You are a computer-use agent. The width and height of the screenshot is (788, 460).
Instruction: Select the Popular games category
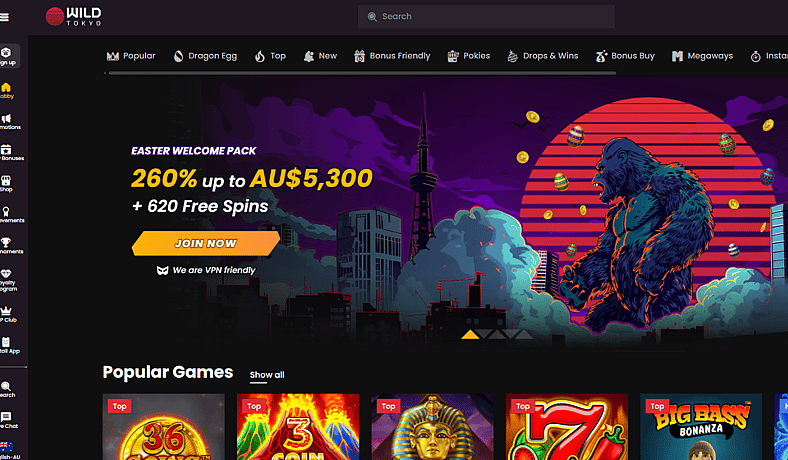tap(131, 56)
